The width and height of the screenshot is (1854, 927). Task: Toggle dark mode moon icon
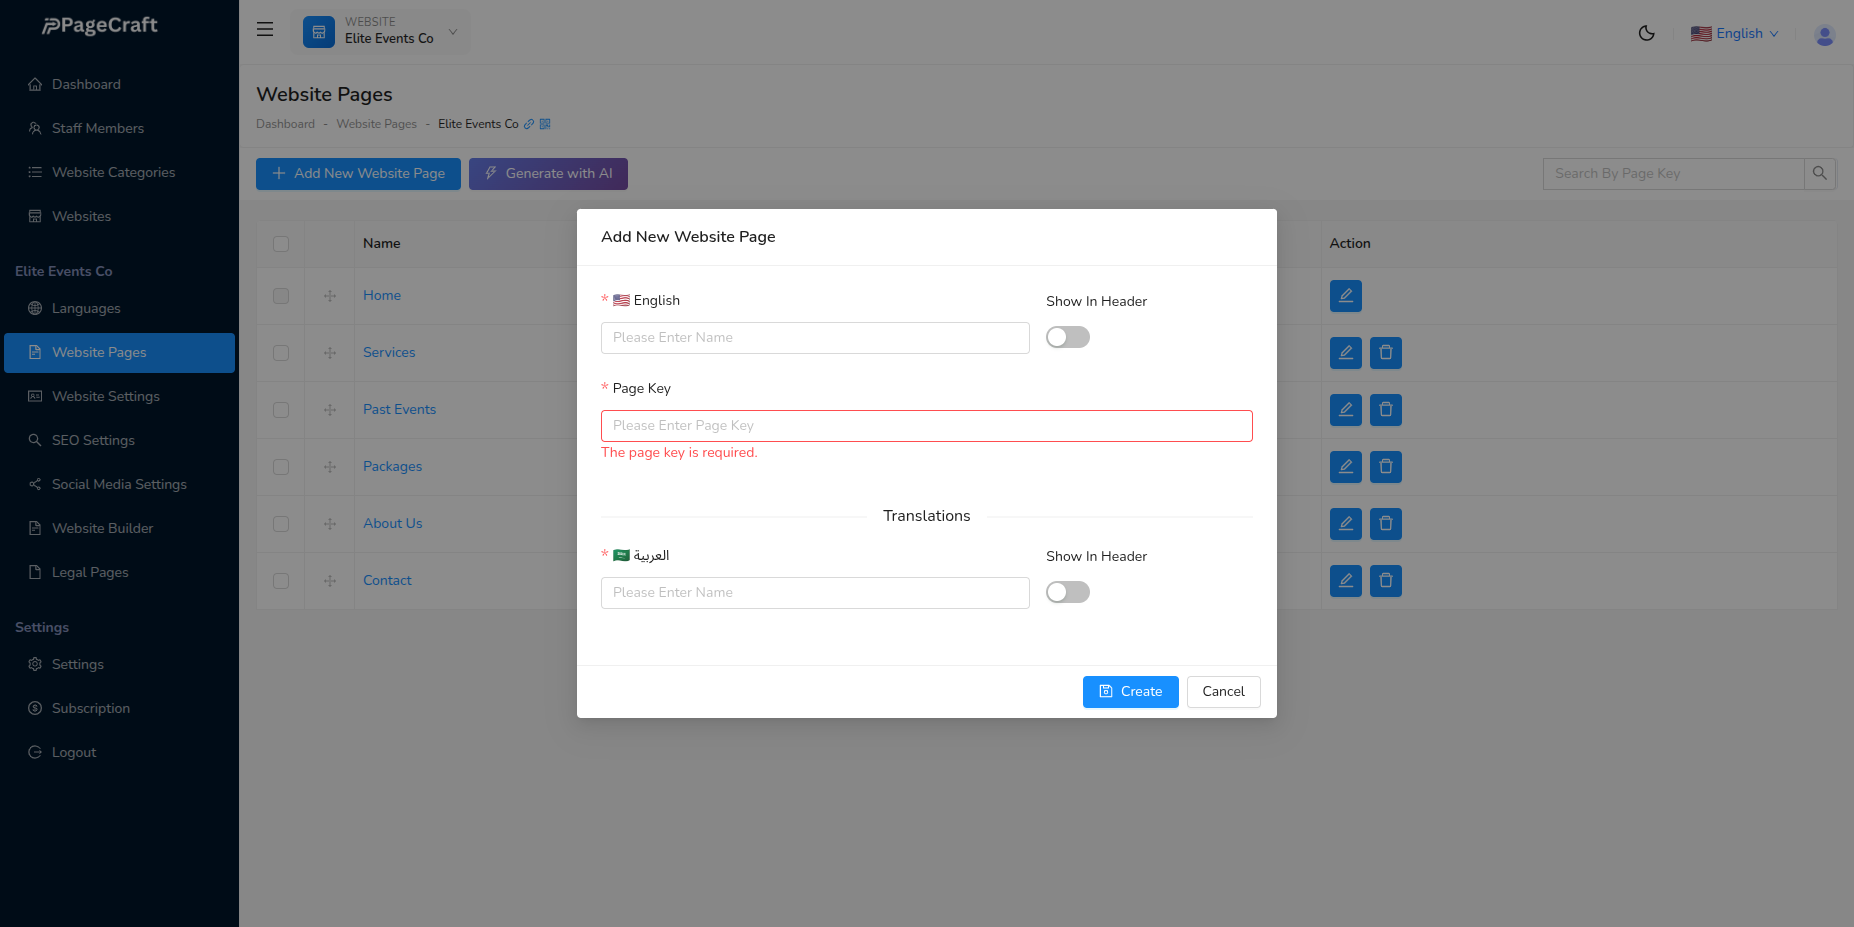[1646, 33]
